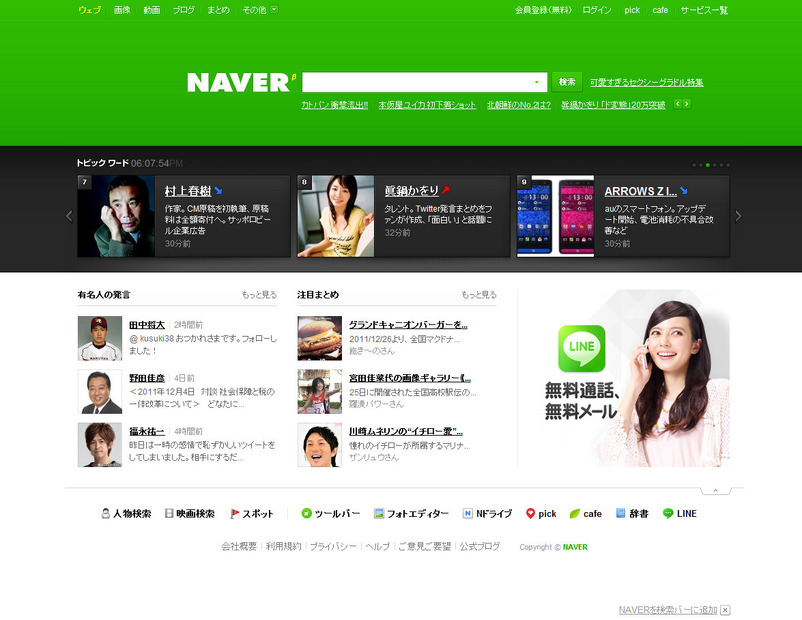Image resolution: width=802 pixels, height=620 pixels.
Task: Click the 会社概要 footer link
Action: pyautogui.click(x=239, y=546)
